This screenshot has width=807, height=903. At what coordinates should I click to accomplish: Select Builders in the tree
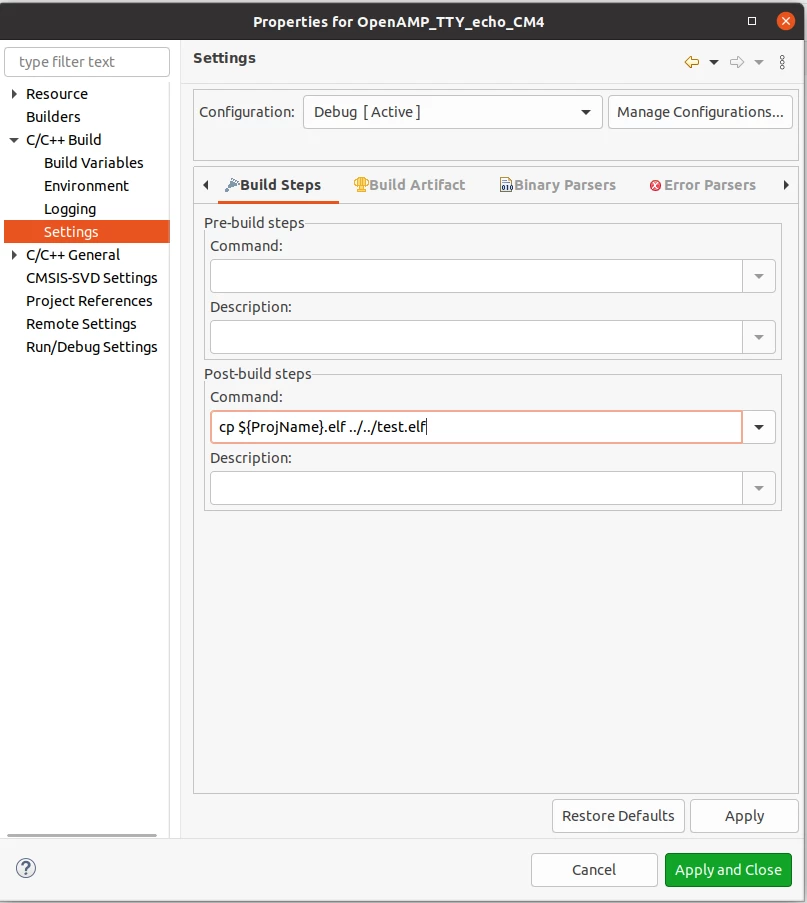pyautogui.click(x=53, y=117)
